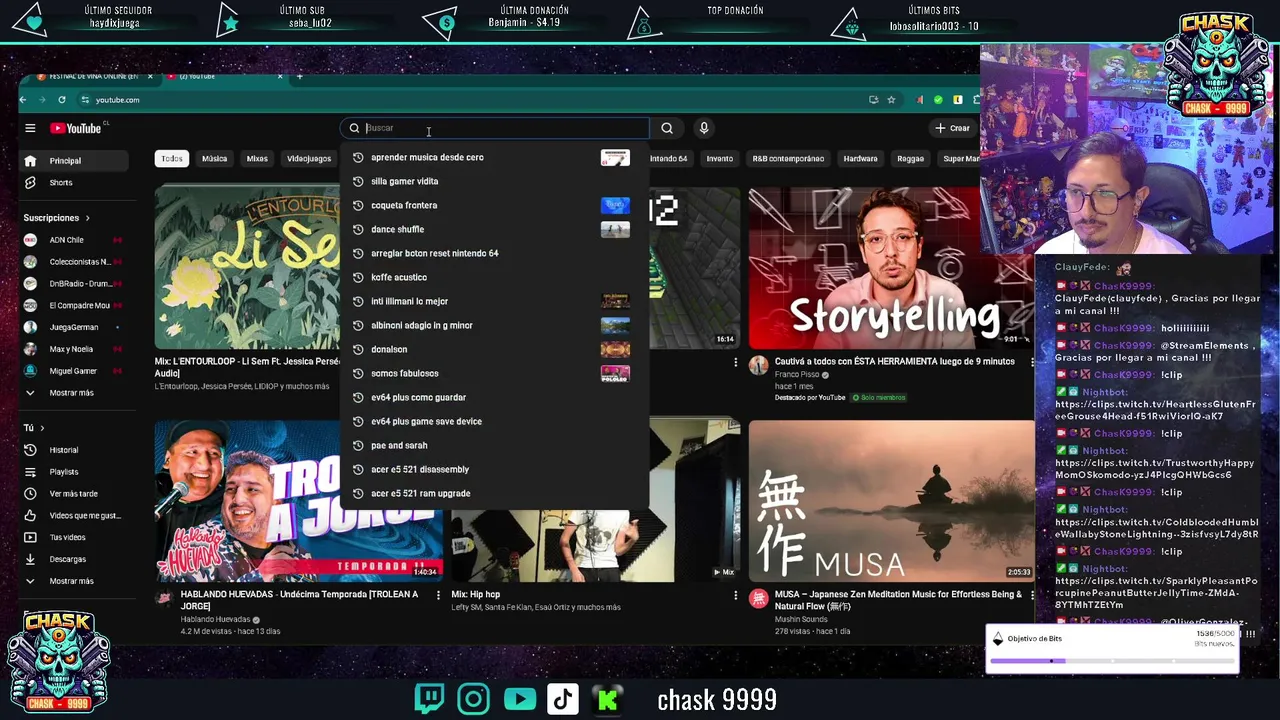The width and height of the screenshot is (1280, 720).
Task: Open 'Cautivá a todos con ESTA HERRAMIENTA' video title
Action: 894,361
